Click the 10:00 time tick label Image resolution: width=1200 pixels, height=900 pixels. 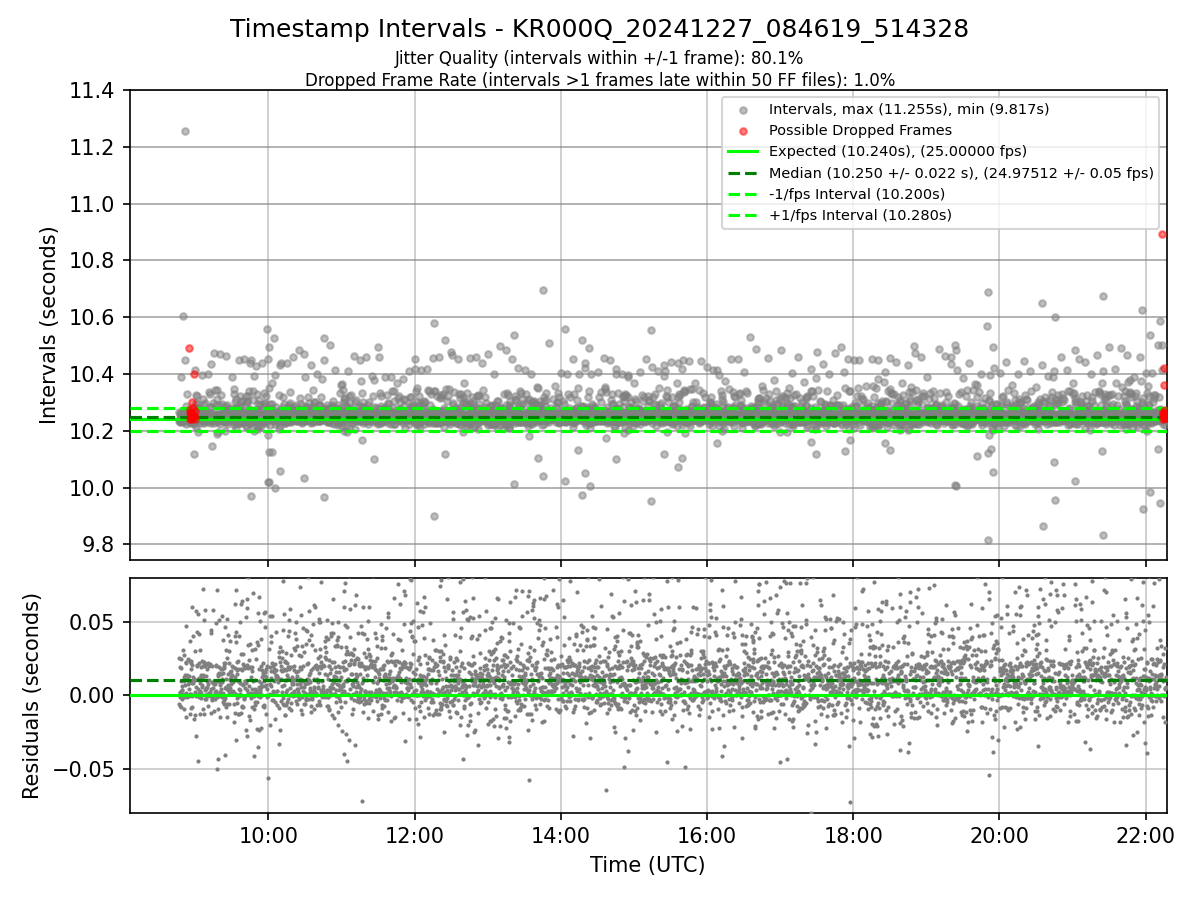(267, 836)
